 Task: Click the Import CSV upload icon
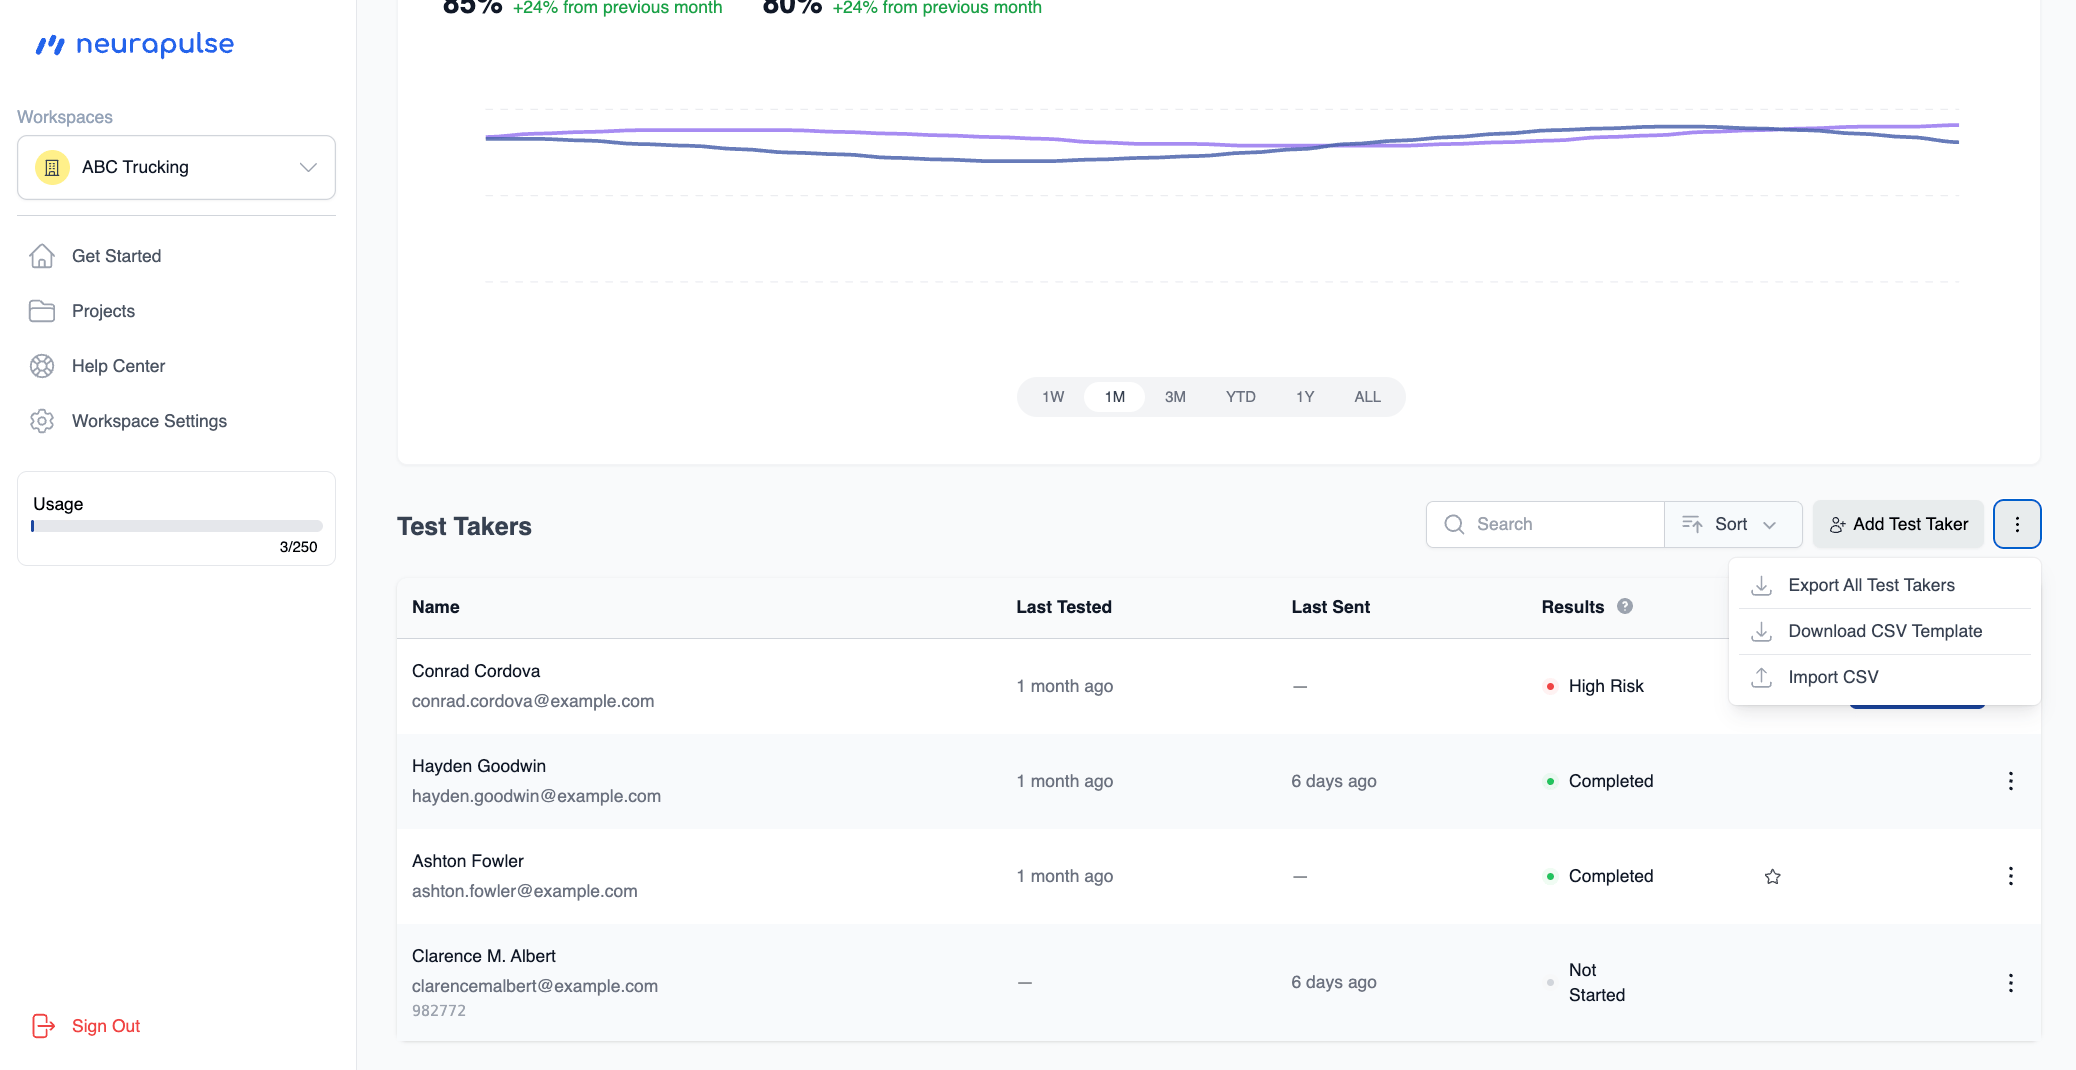click(1762, 677)
